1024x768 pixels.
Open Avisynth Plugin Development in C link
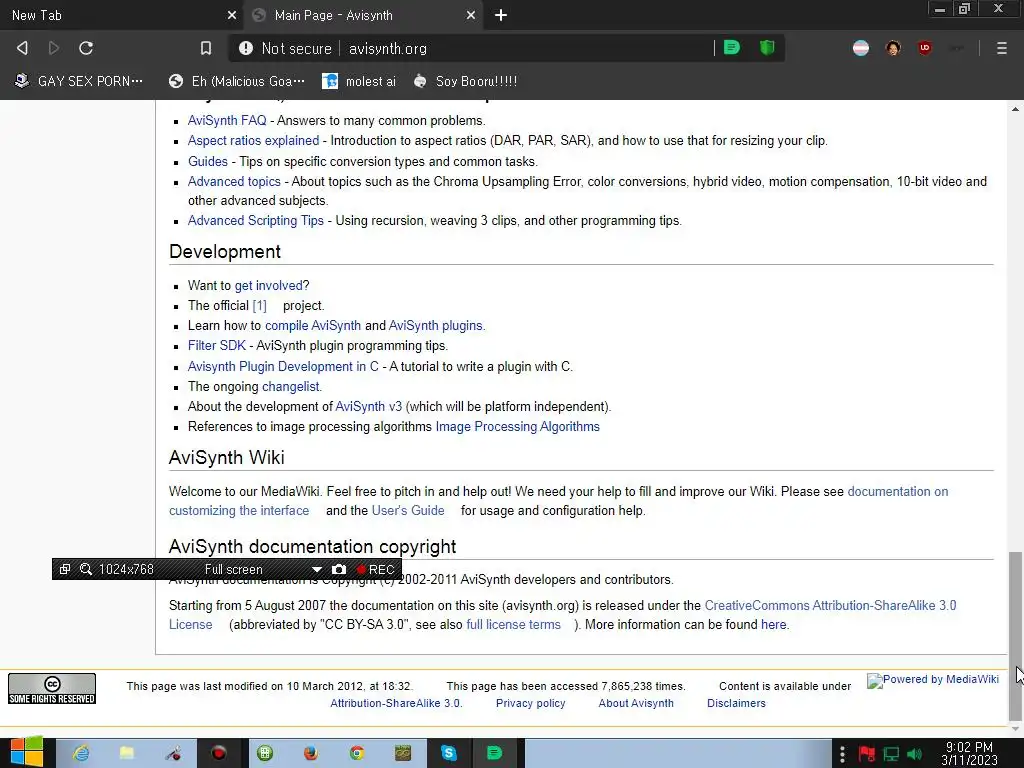pyautogui.click(x=283, y=366)
